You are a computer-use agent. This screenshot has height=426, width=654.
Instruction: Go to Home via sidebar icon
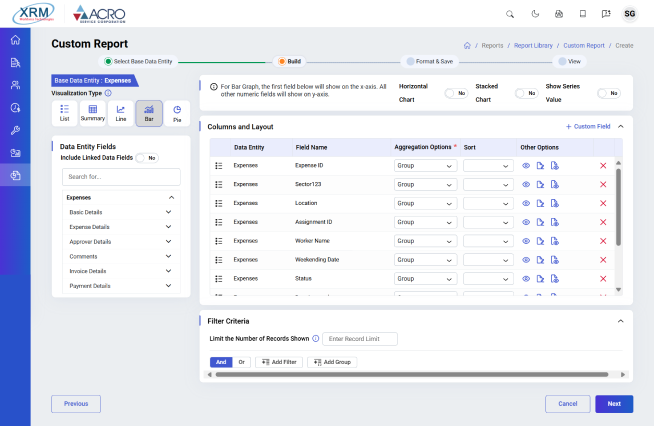[15, 40]
